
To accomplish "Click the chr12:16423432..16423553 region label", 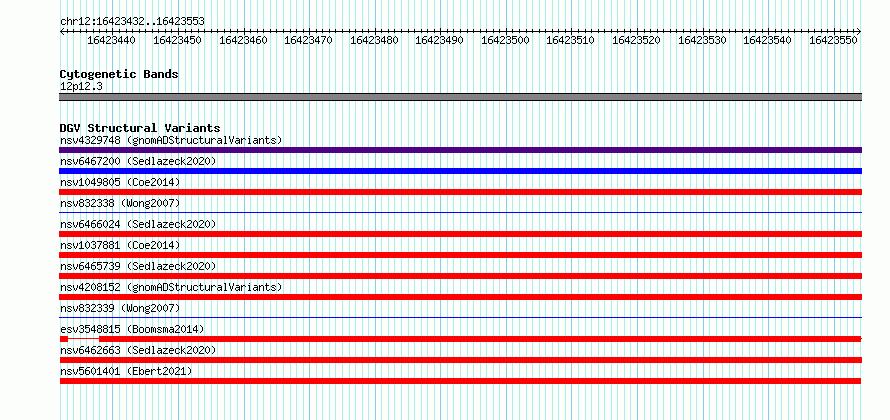I will [x=132, y=21].
